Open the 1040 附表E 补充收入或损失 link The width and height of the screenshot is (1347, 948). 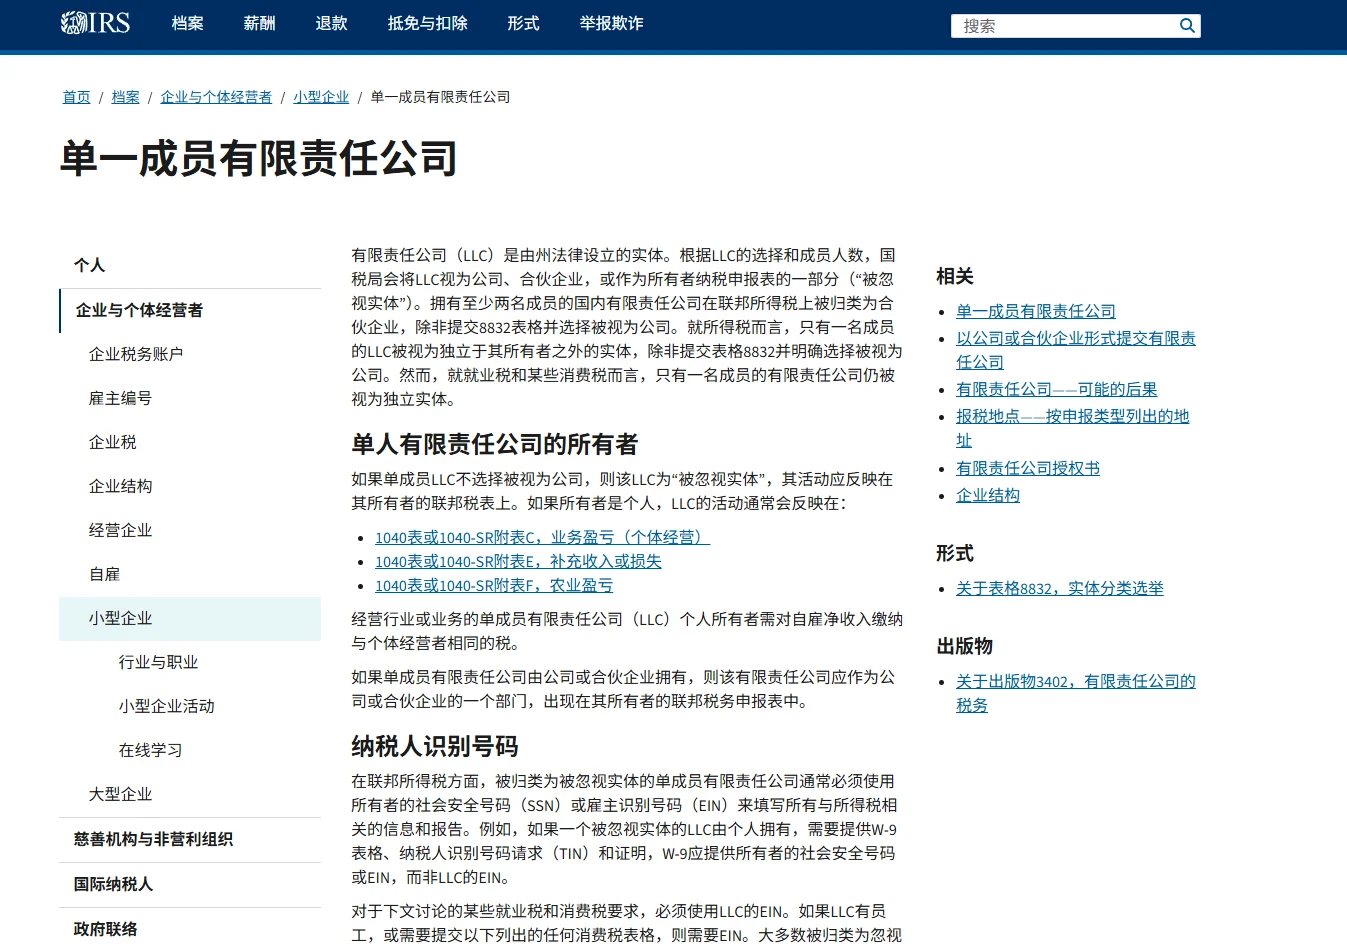tap(518, 562)
